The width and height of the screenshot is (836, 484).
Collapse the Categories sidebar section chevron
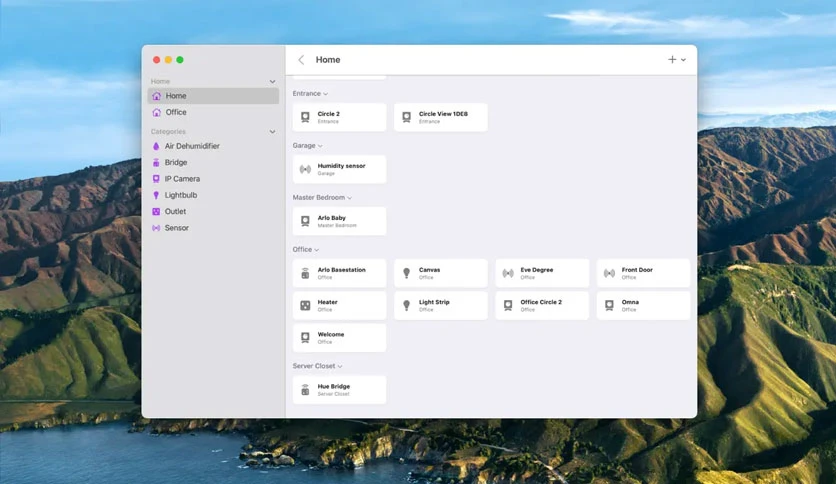click(272, 132)
